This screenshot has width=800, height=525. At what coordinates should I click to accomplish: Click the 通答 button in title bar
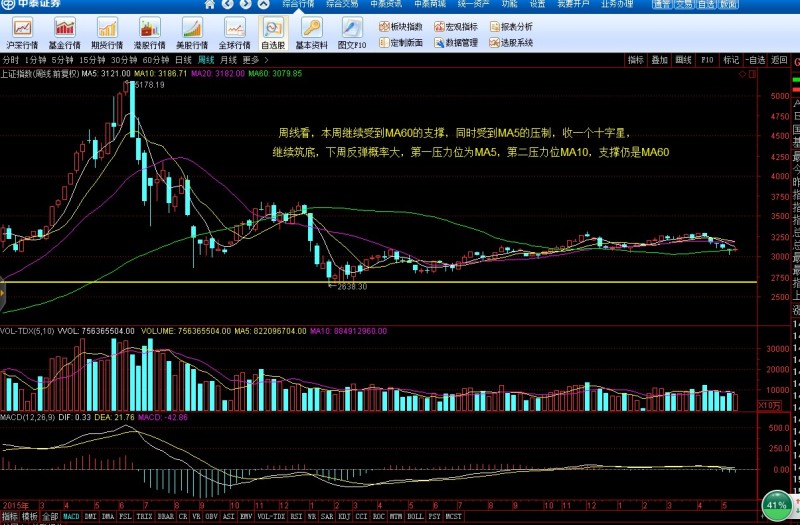(x=663, y=4)
